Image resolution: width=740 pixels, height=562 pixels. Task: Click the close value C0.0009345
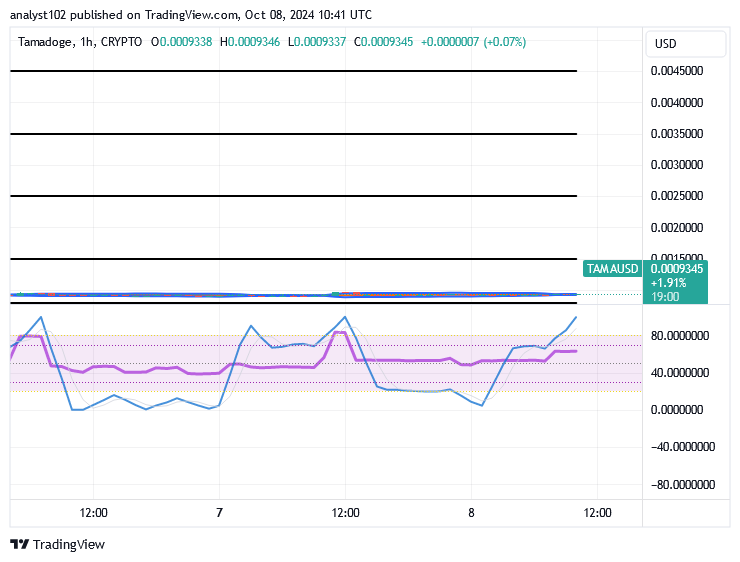click(383, 42)
